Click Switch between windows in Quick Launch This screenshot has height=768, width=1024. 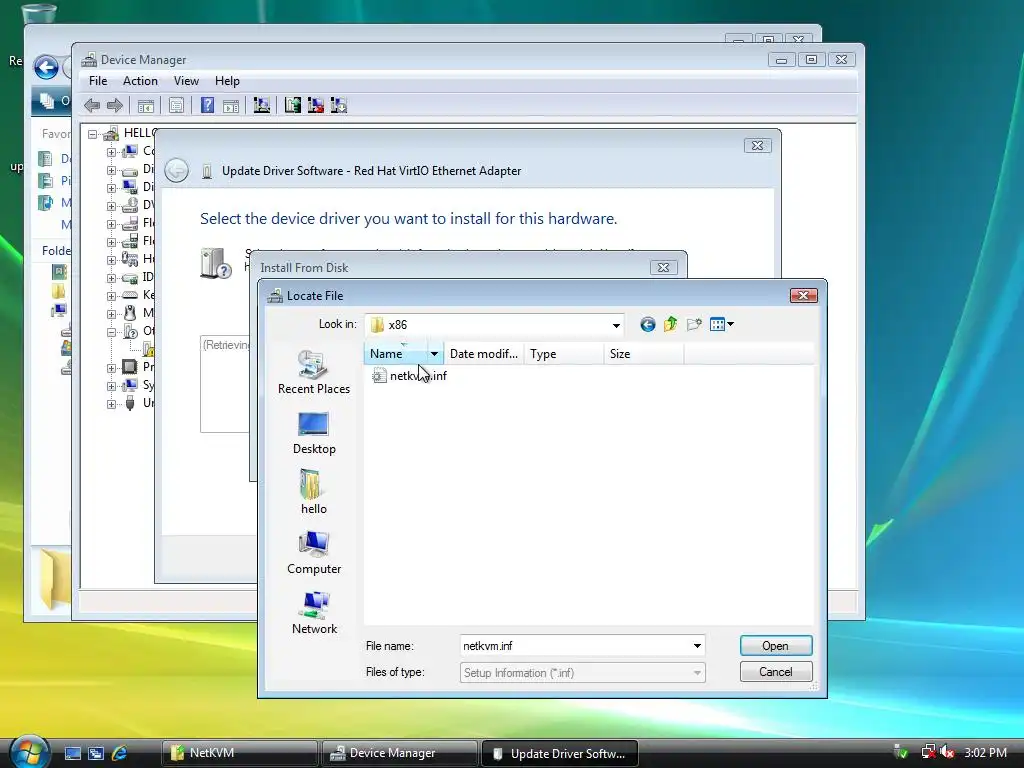click(x=96, y=753)
